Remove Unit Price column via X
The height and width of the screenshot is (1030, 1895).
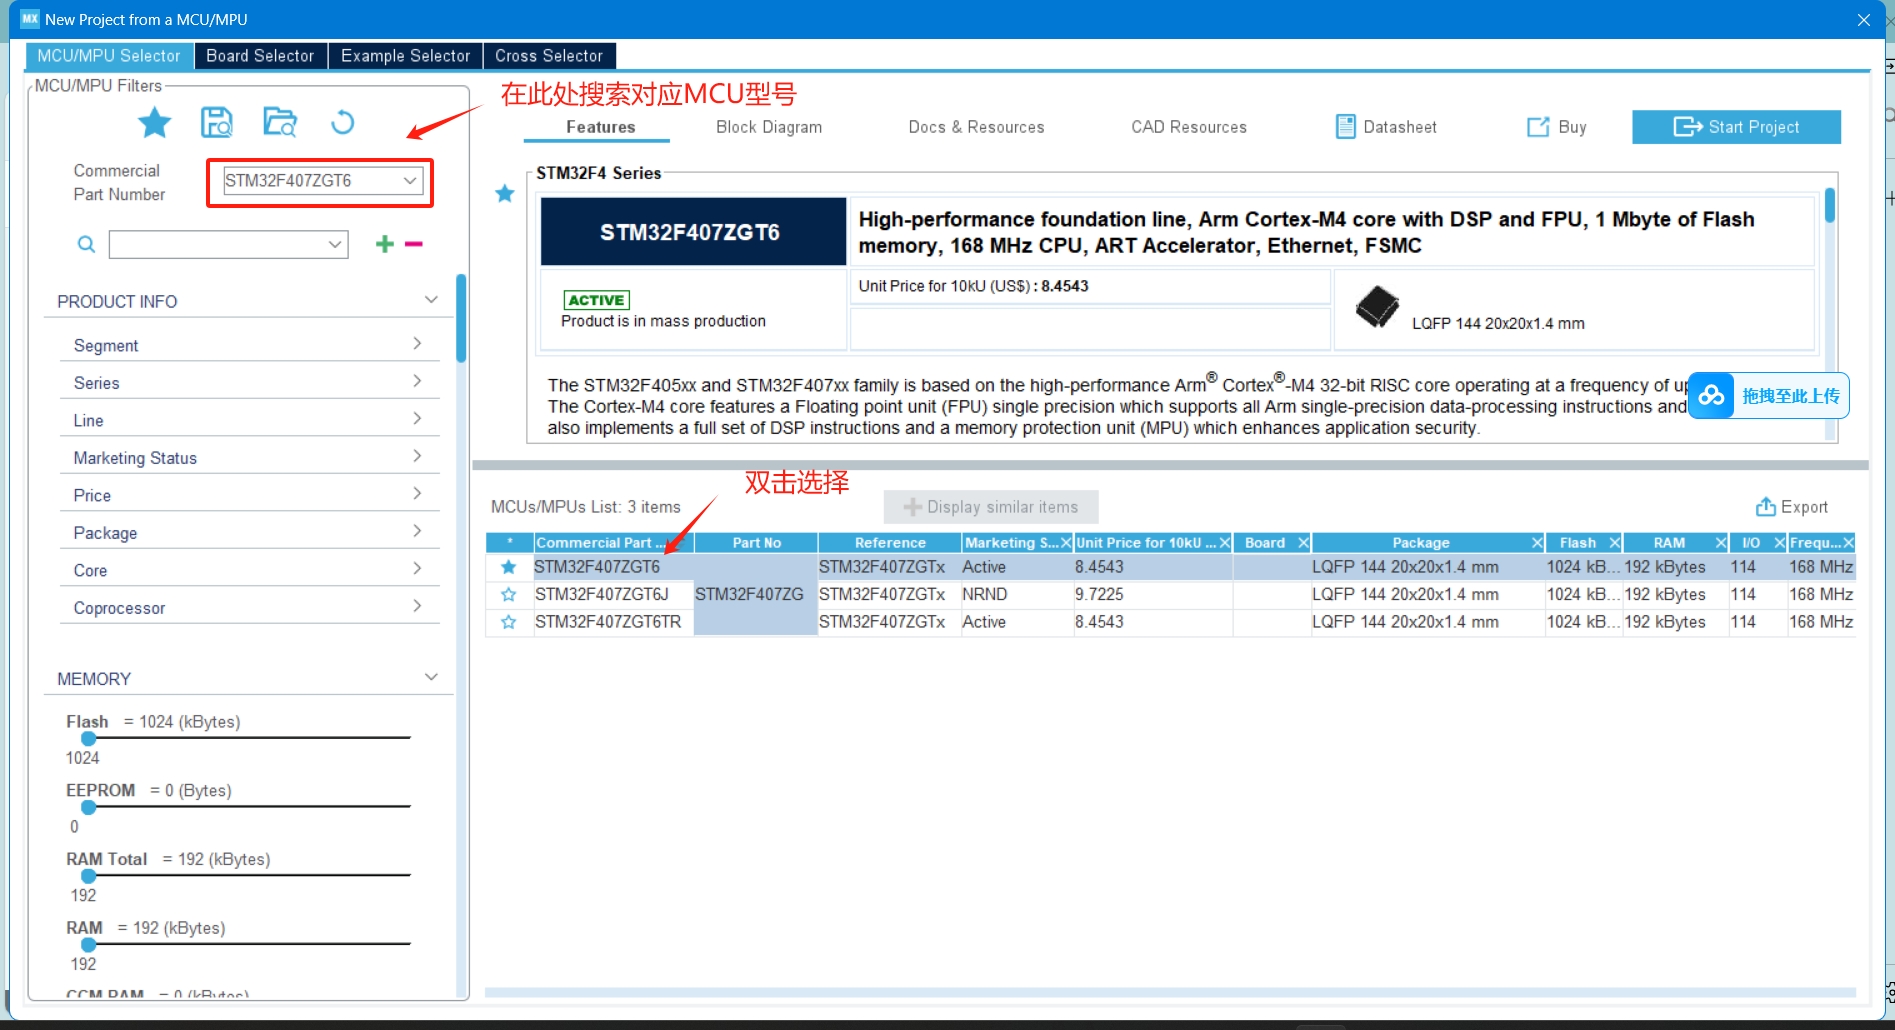(x=1225, y=542)
